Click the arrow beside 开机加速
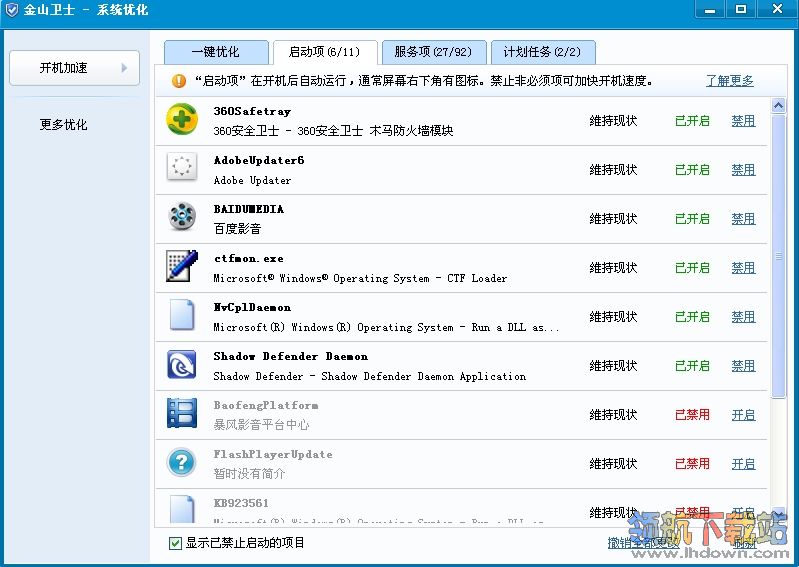Image resolution: width=799 pixels, height=567 pixels. click(124, 68)
